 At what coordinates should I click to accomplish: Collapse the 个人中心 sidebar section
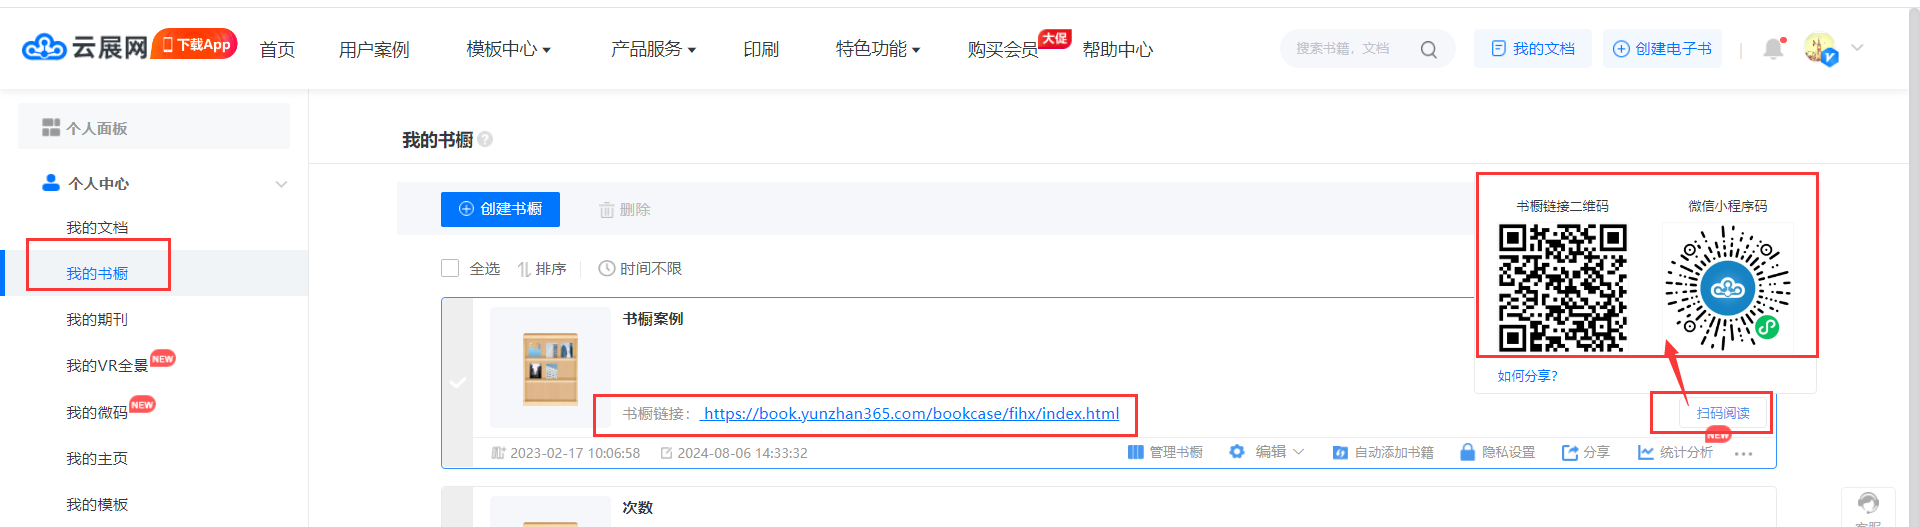[x=281, y=184]
